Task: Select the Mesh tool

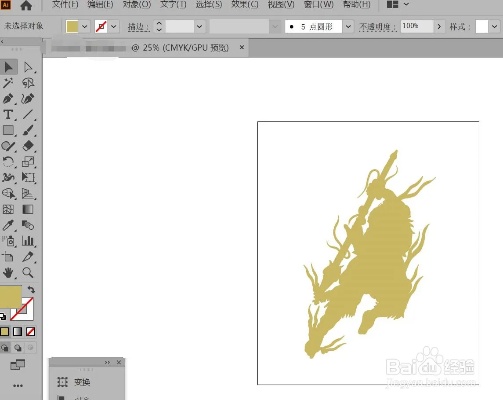Action: (8, 209)
